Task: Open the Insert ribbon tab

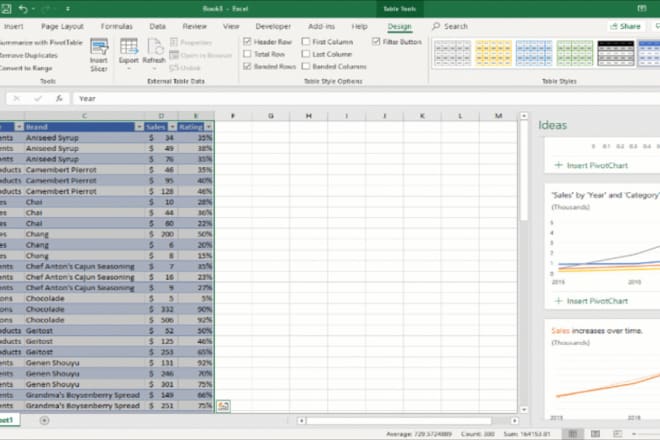Action: pyautogui.click(x=14, y=27)
